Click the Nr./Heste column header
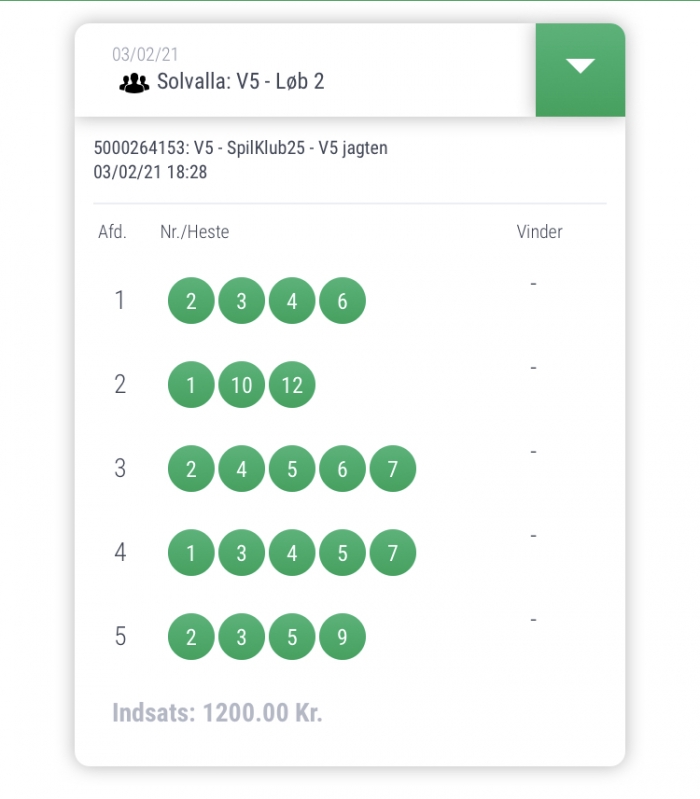Image resolution: width=700 pixels, height=799 pixels. (x=195, y=232)
